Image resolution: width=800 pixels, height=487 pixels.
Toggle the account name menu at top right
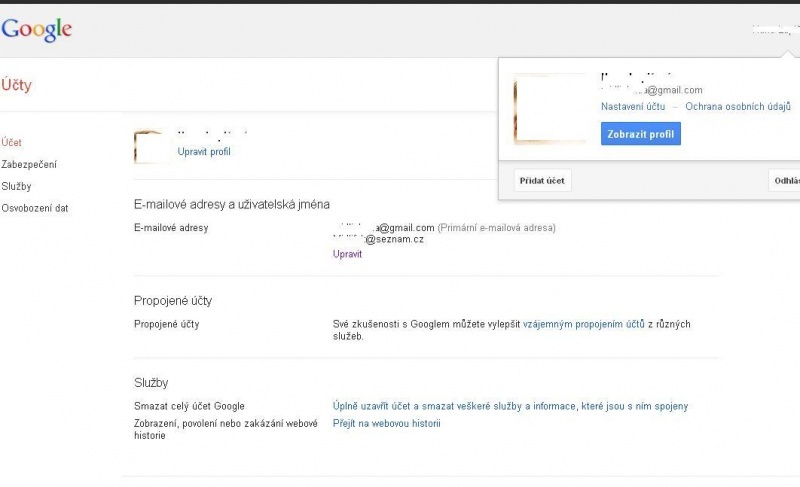774,30
